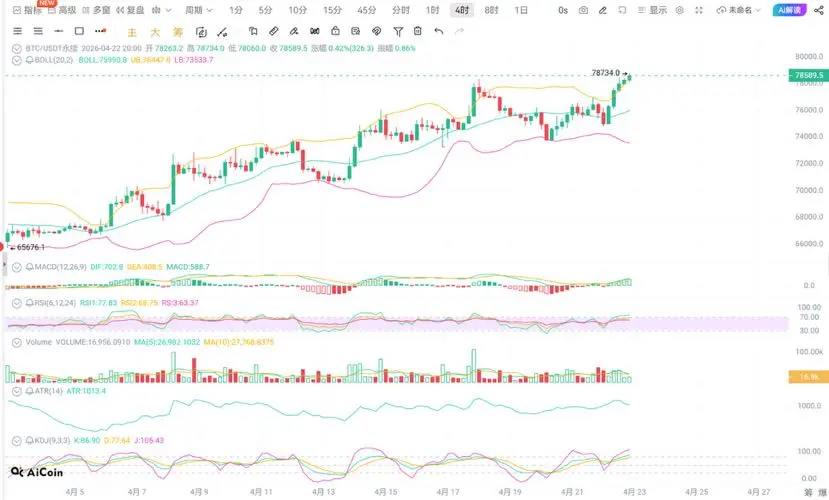829x500 pixels.
Task: Open chart settings gear icon
Action: pyautogui.click(x=679, y=10)
